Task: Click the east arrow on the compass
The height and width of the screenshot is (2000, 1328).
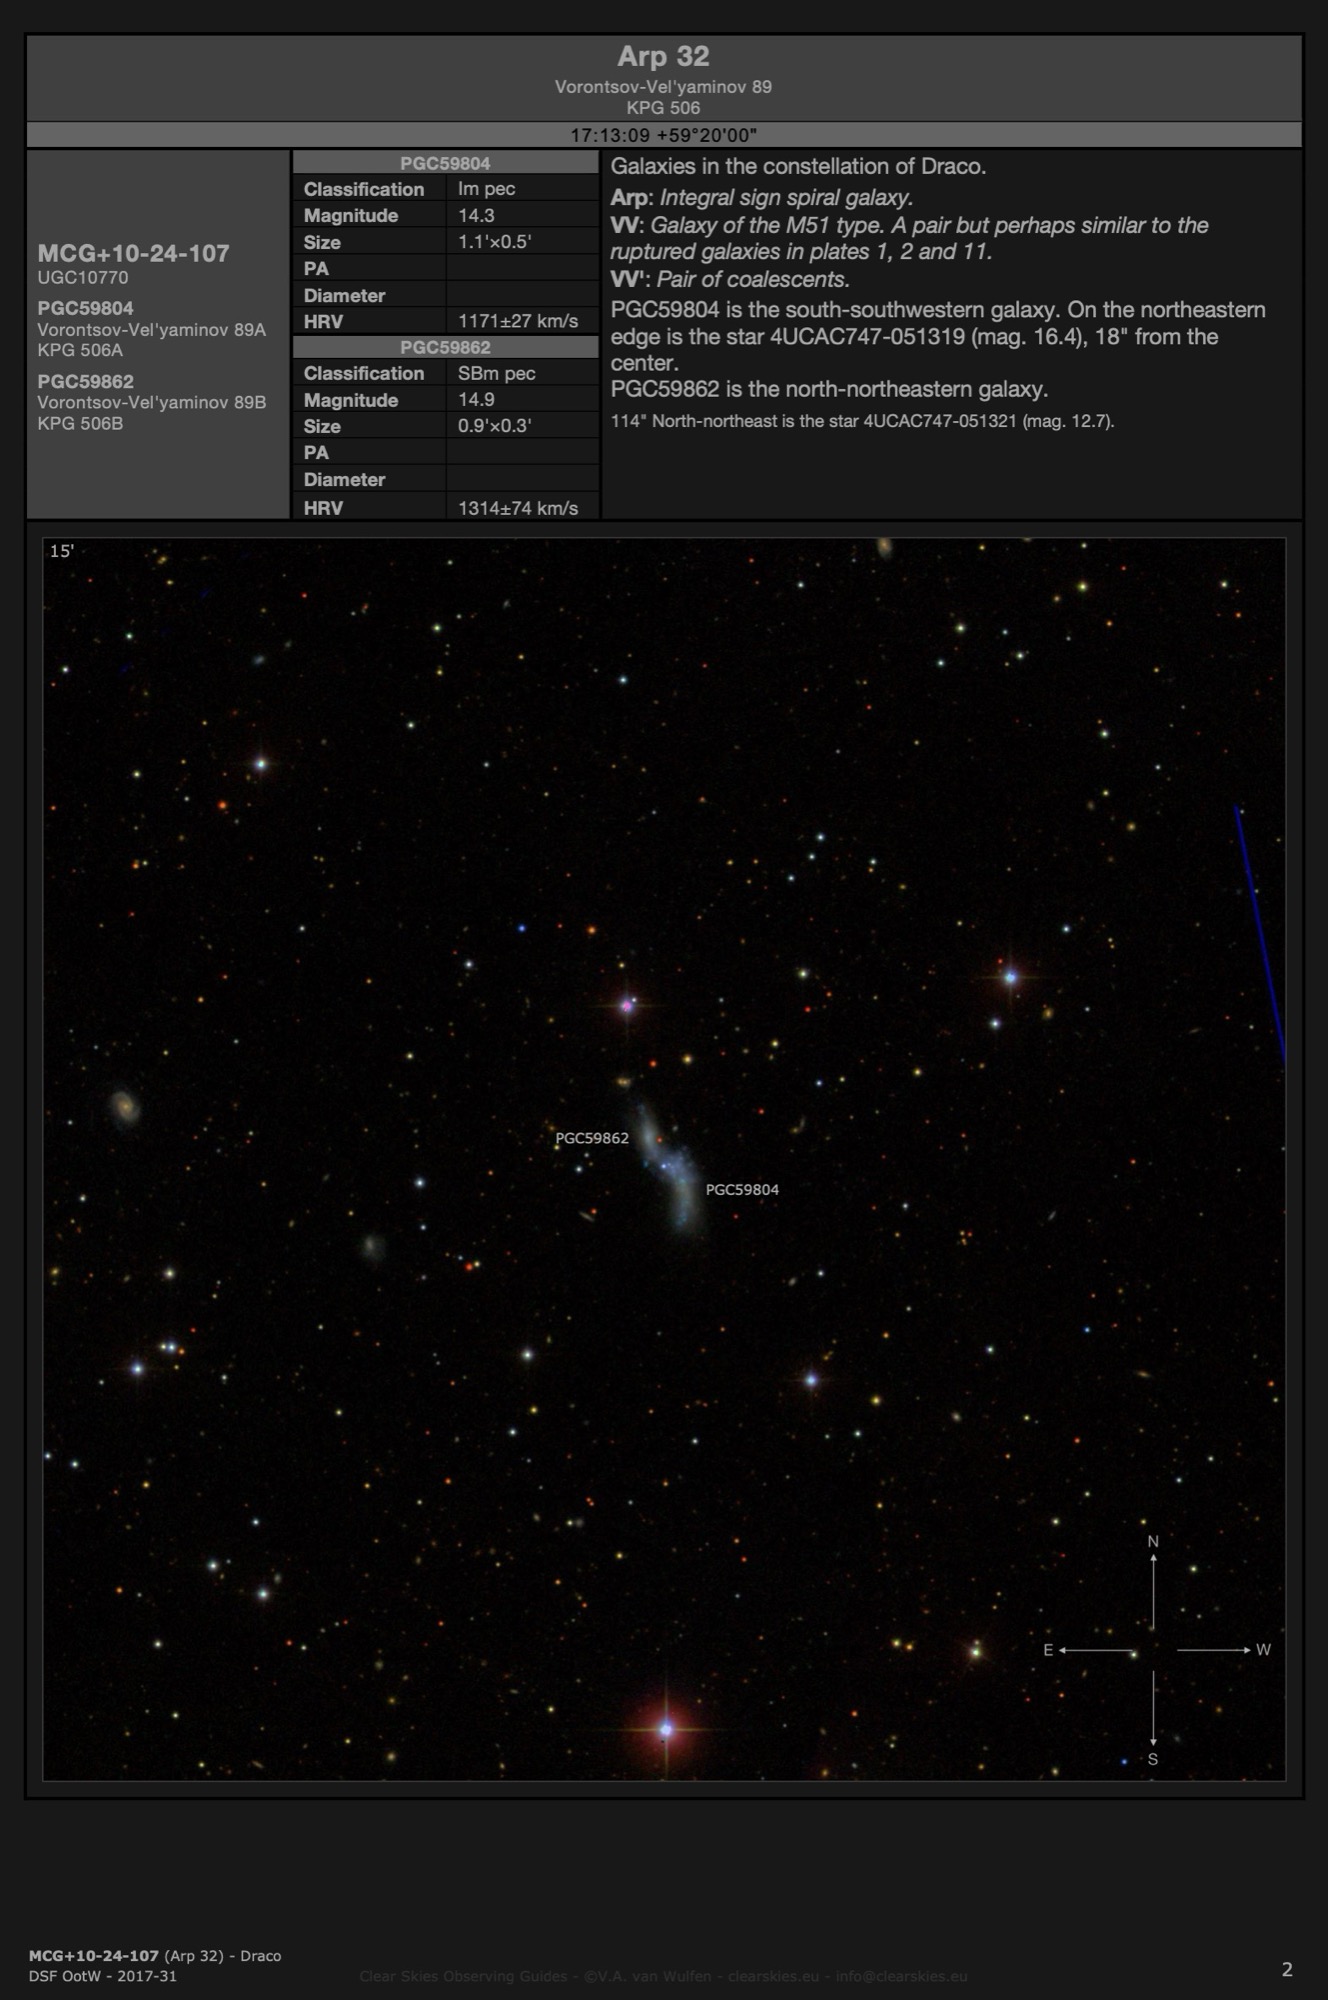Action: point(1095,1650)
